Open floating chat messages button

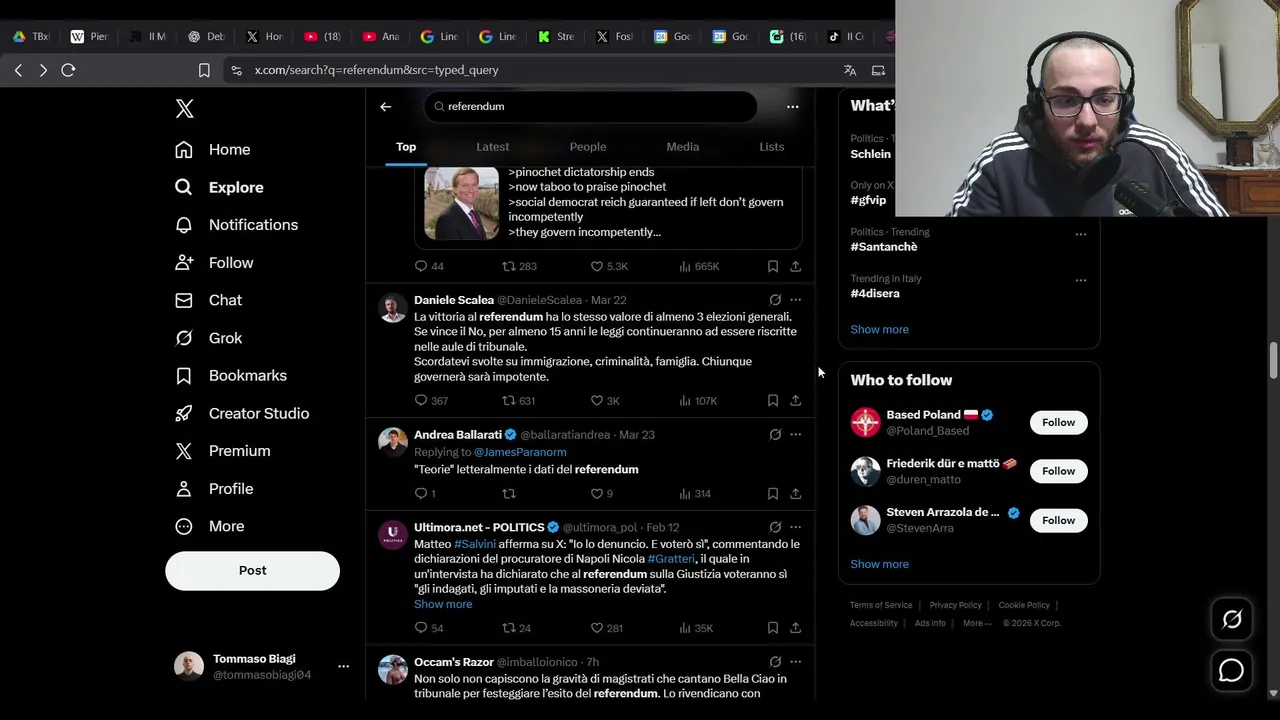[x=1232, y=670]
